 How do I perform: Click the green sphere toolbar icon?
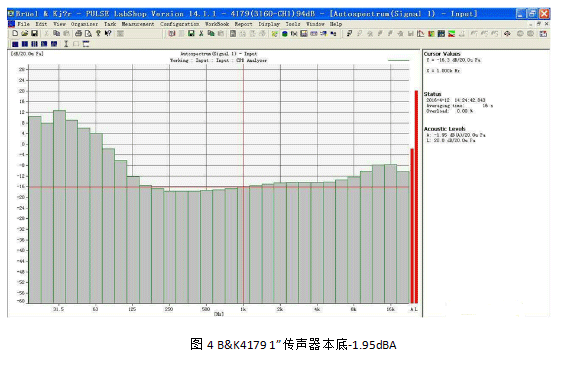(x=285, y=34)
